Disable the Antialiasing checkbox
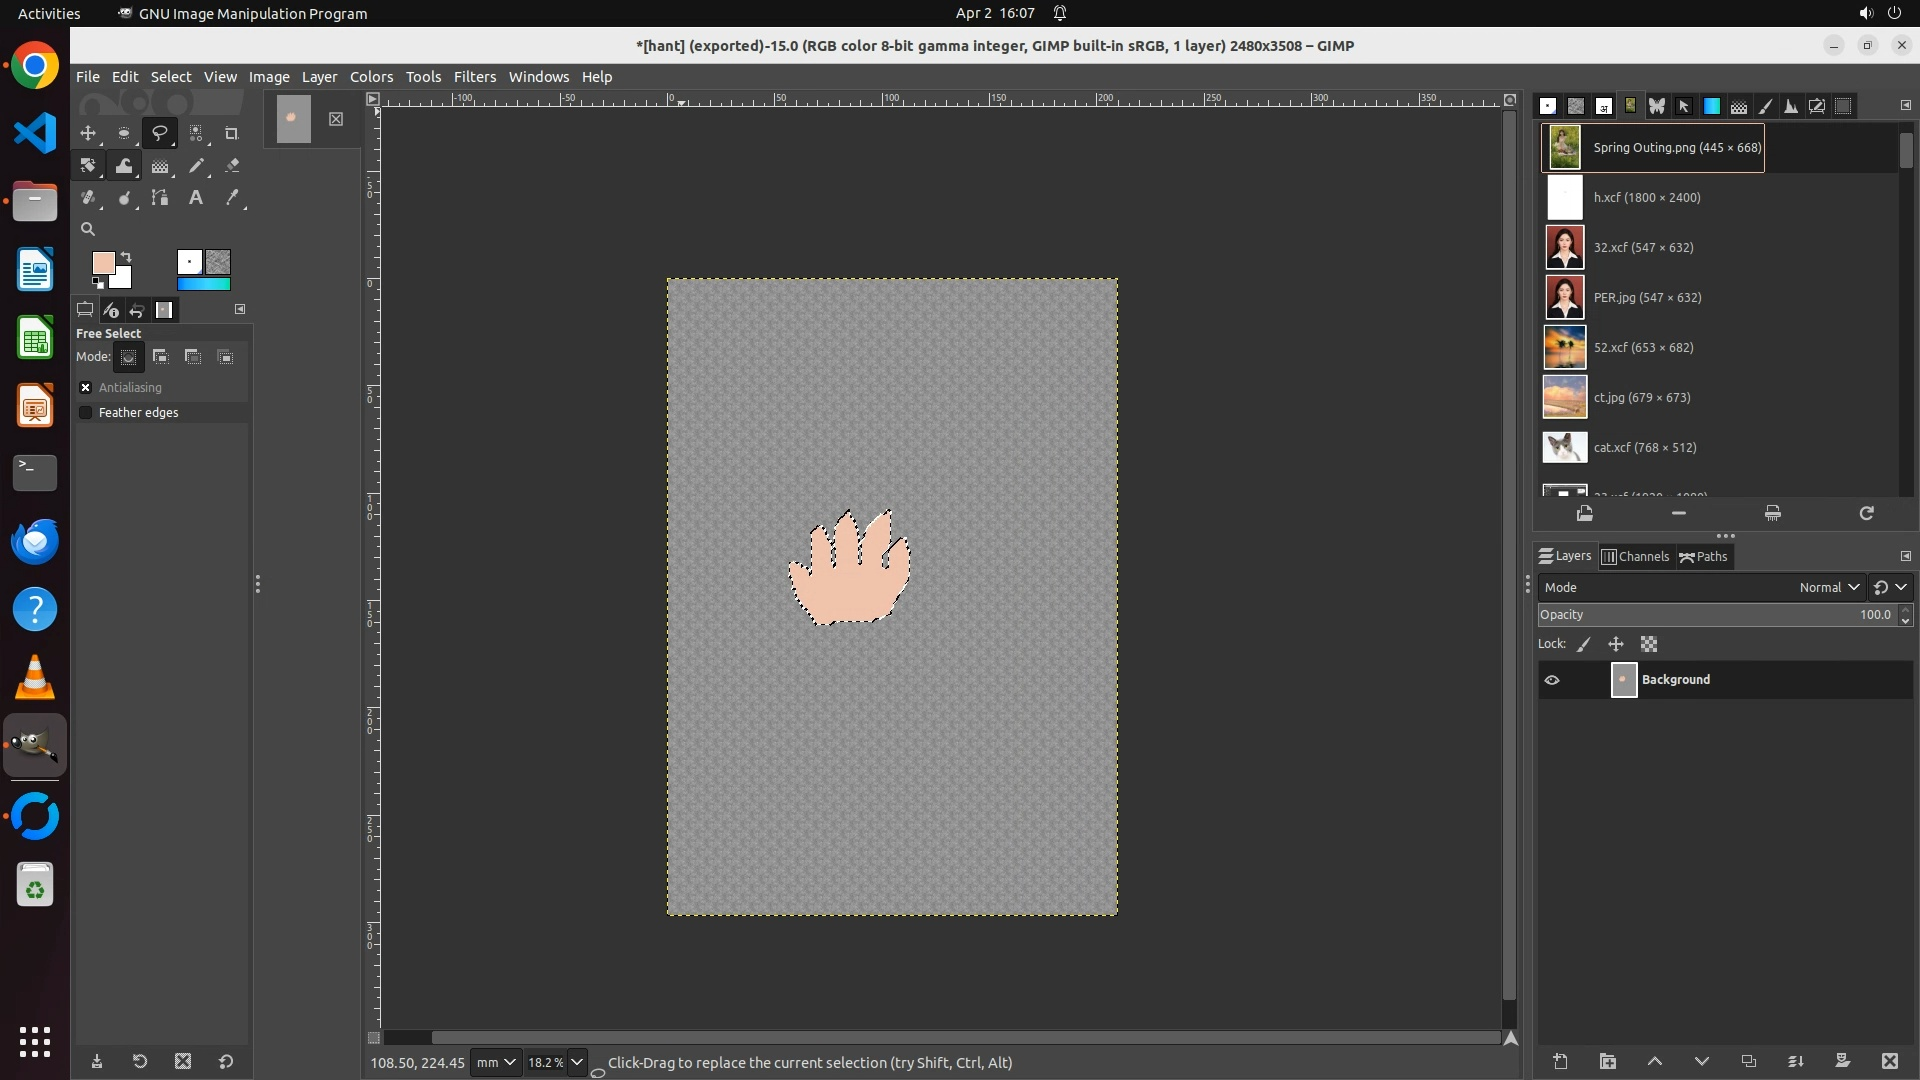This screenshot has height=1080, width=1920. (x=86, y=388)
